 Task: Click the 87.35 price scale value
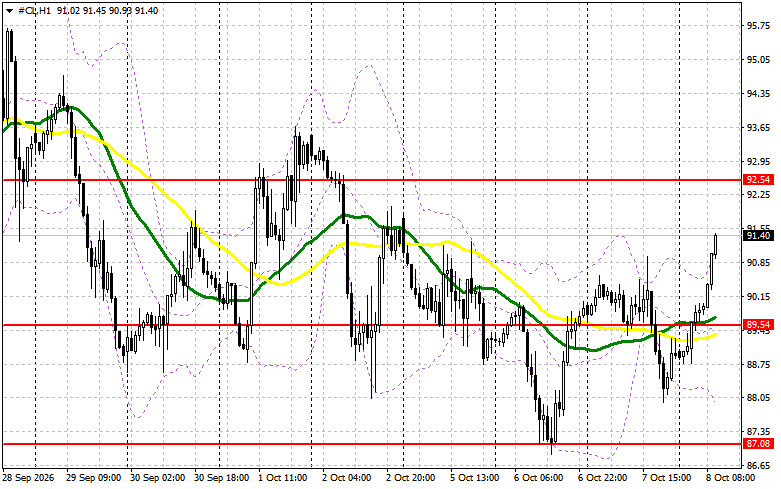click(x=758, y=432)
